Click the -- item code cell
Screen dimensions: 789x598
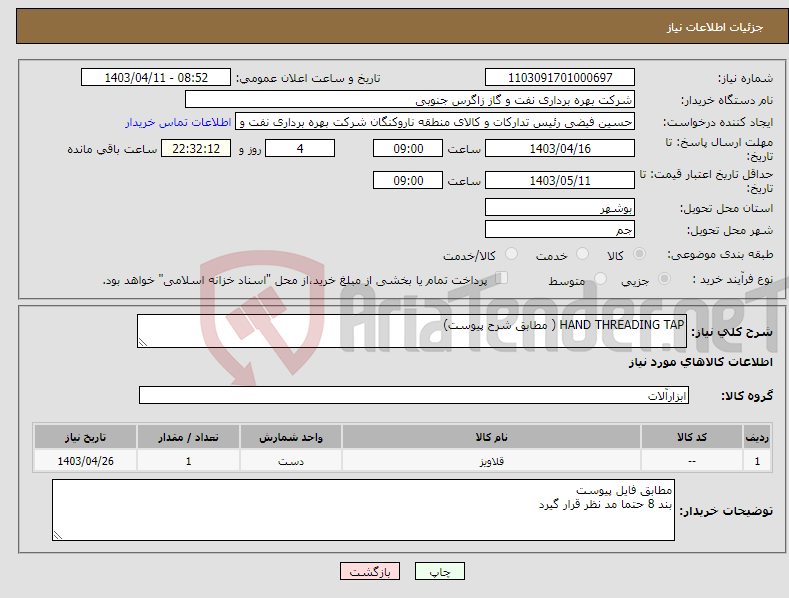[692, 461]
